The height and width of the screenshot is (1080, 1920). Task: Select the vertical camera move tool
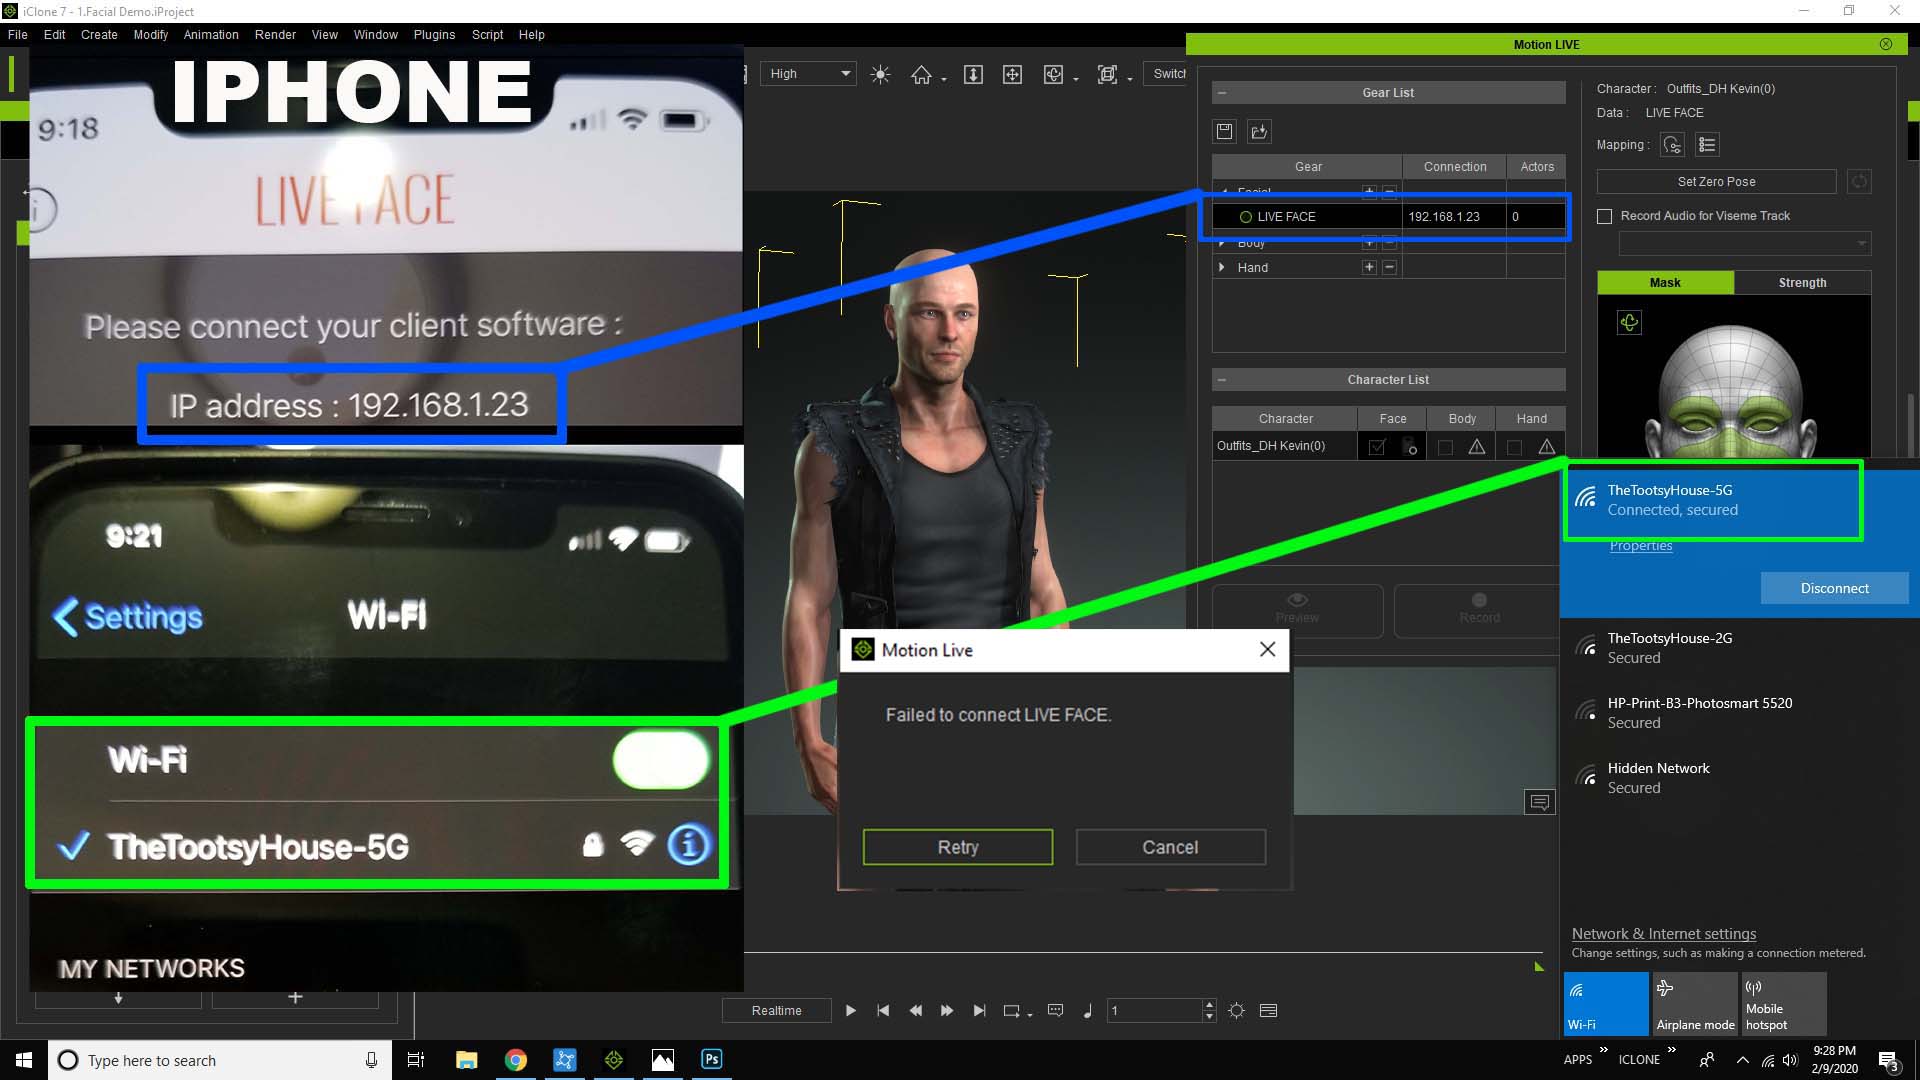(973, 74)
